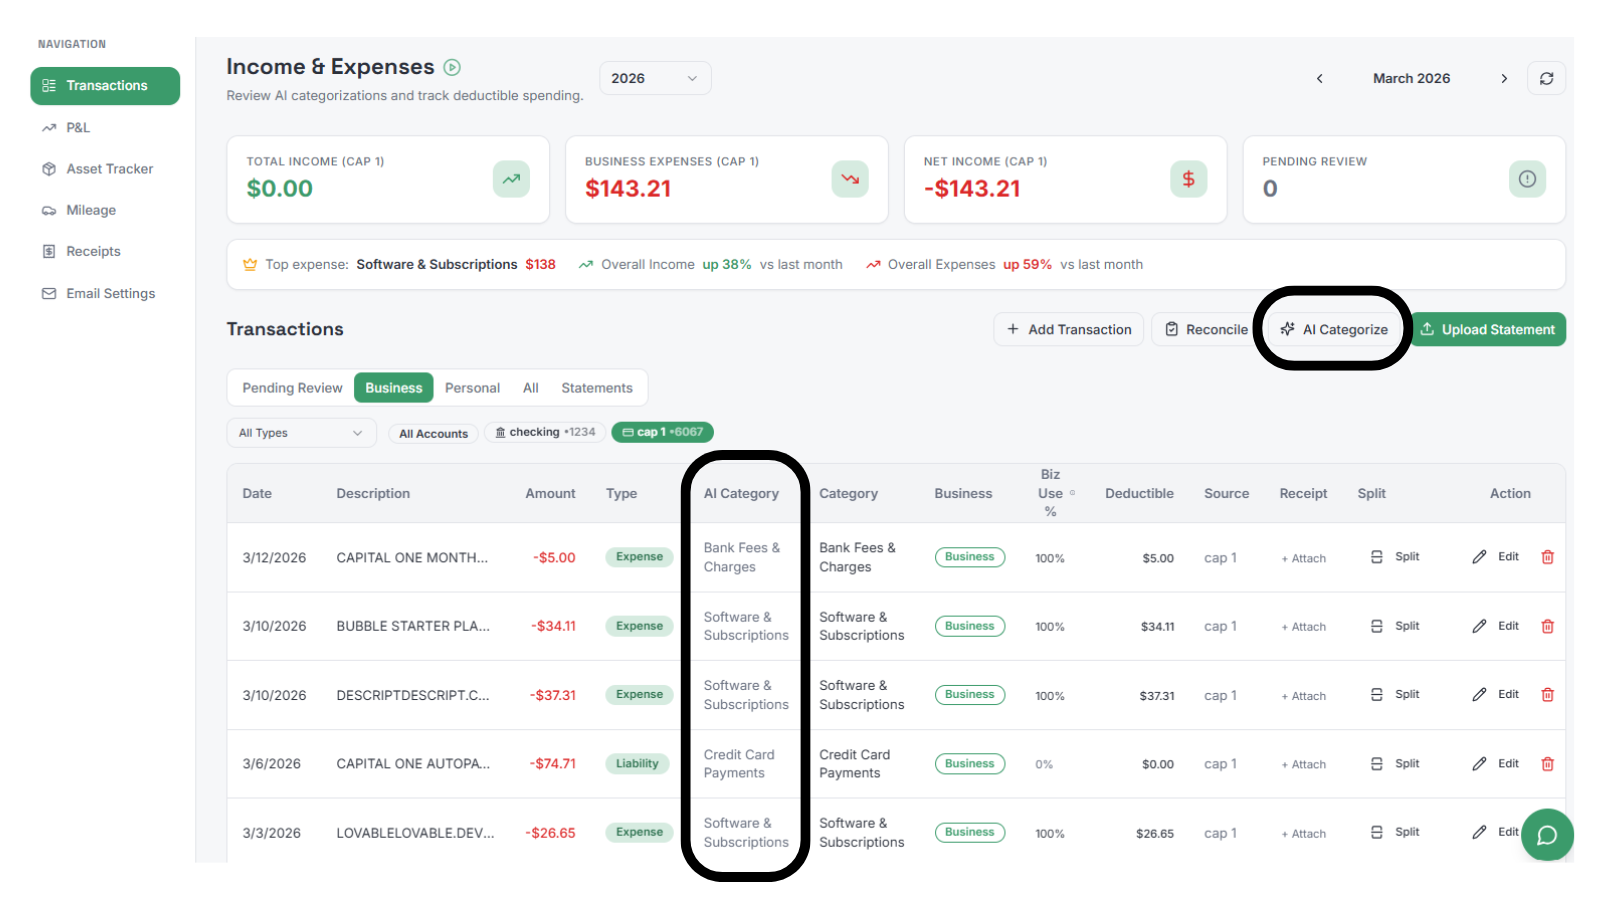Filter by checking •1234 account
Screen dimensions: 1600x900
pos(545,432)
